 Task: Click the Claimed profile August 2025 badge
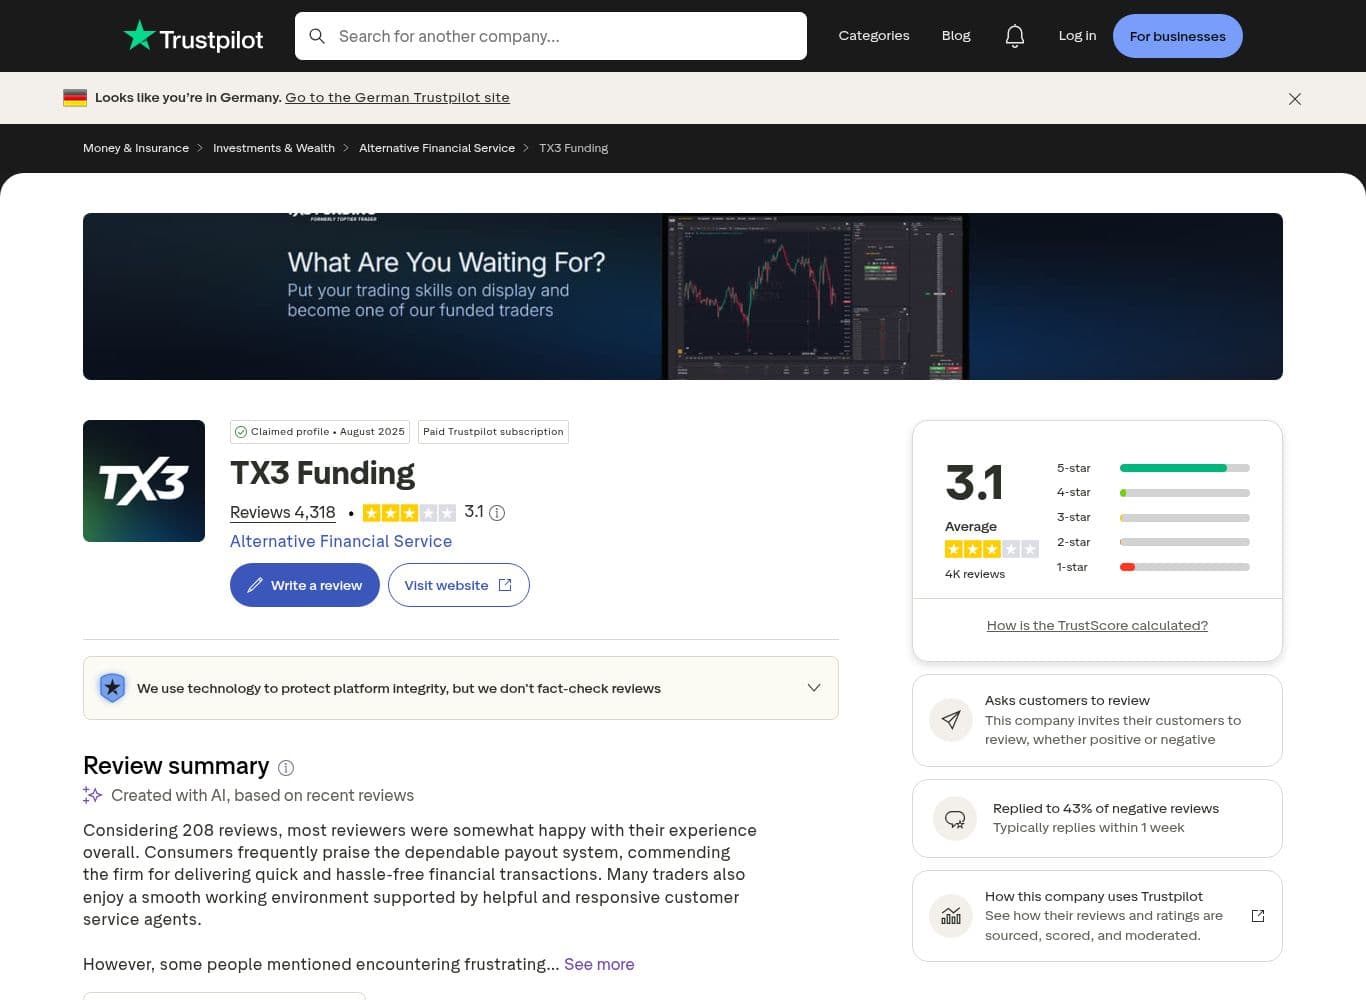click(x=320, y=432)
